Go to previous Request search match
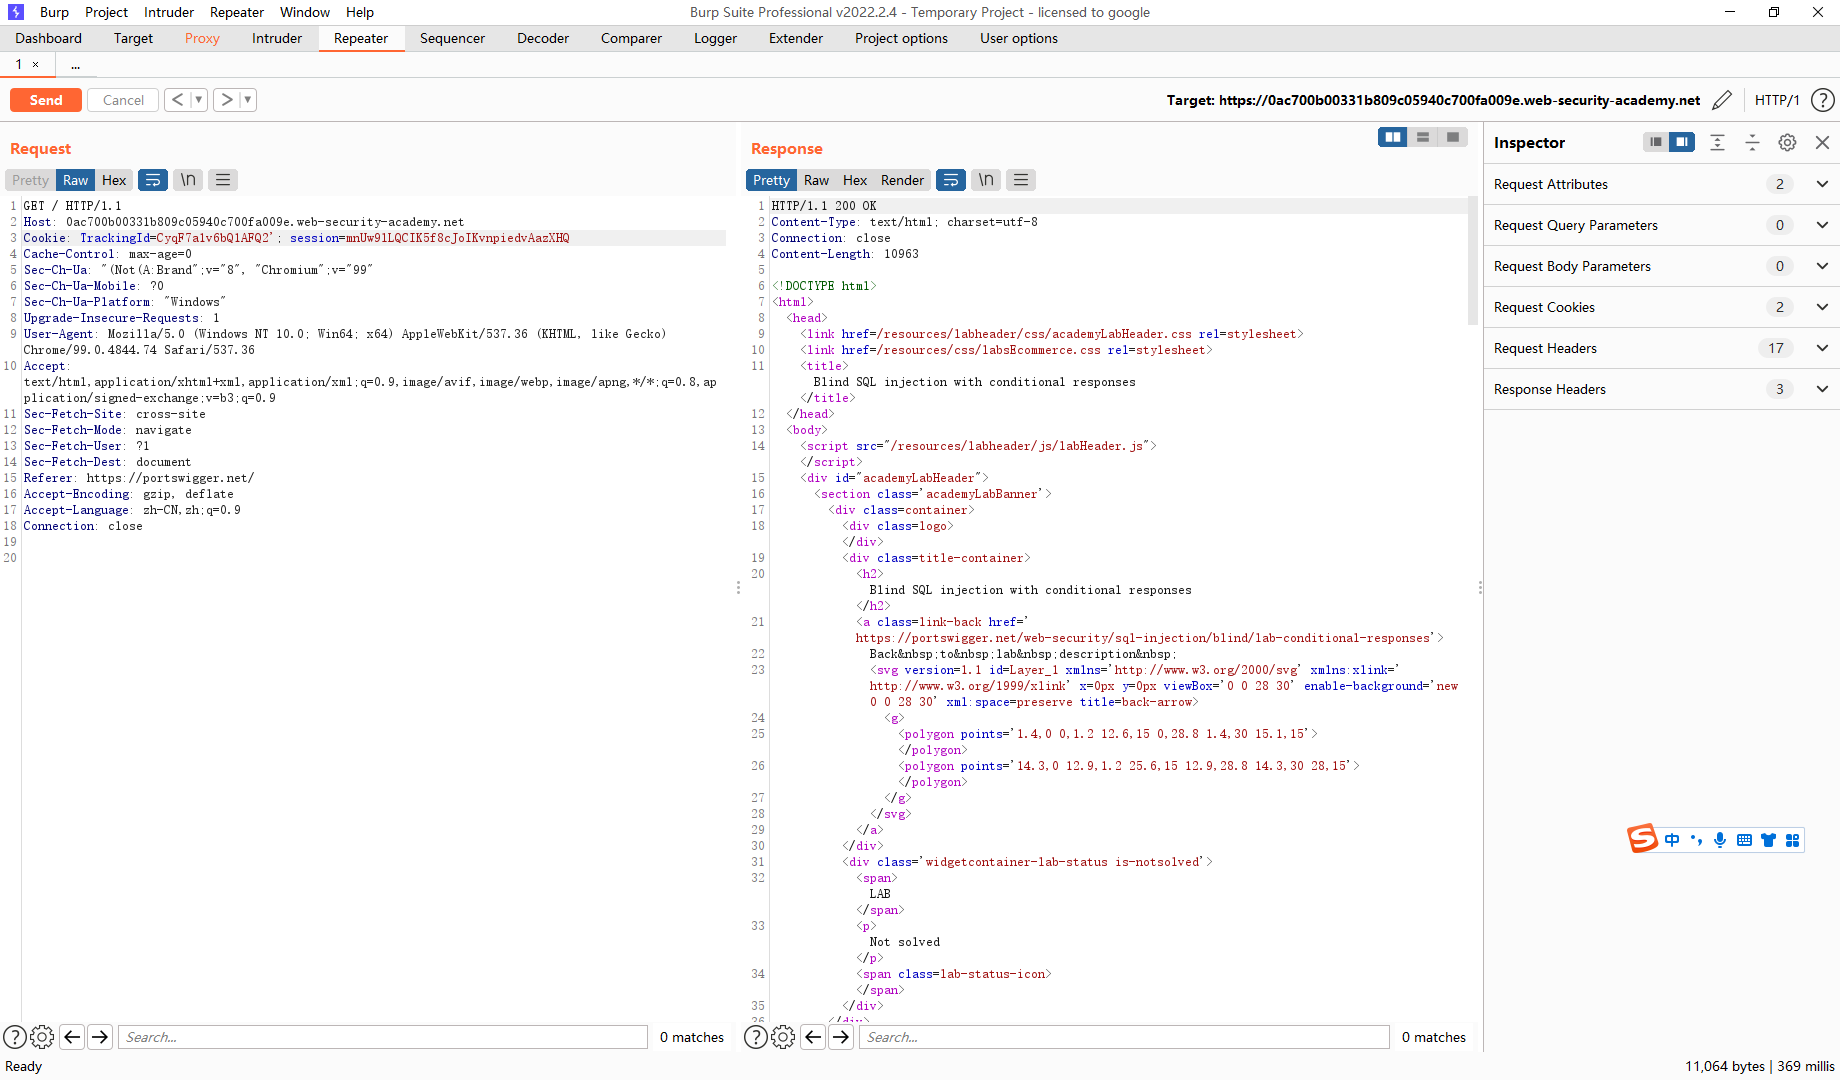Viewport: 1840px width, 1080px height. tap(72, 1037)
